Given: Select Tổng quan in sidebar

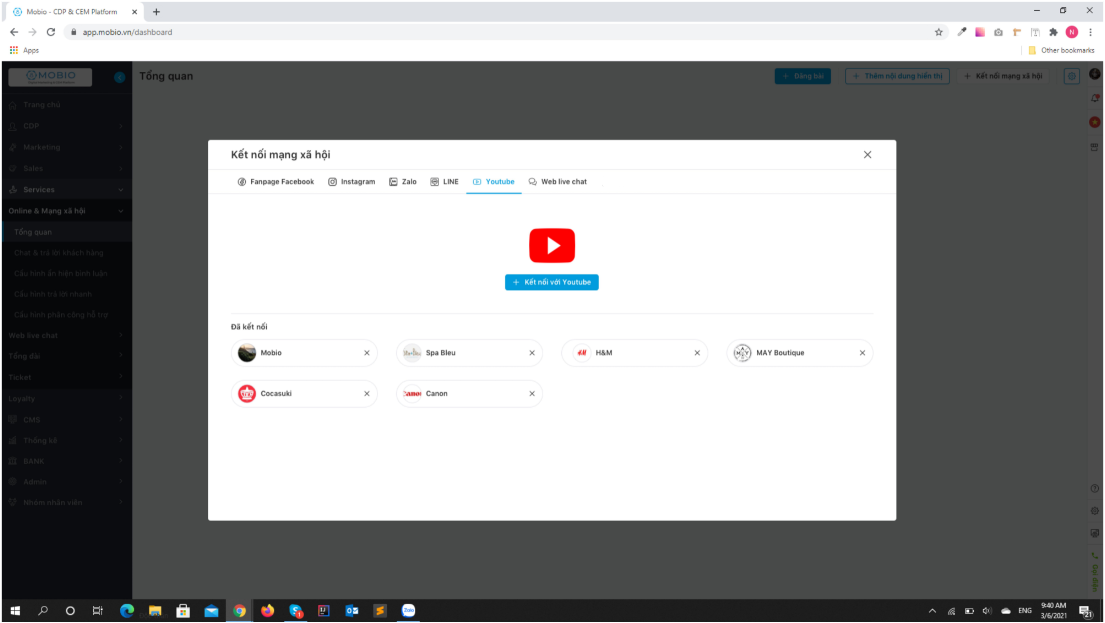Looking at the screenshot, I should [x=66, y=232].
